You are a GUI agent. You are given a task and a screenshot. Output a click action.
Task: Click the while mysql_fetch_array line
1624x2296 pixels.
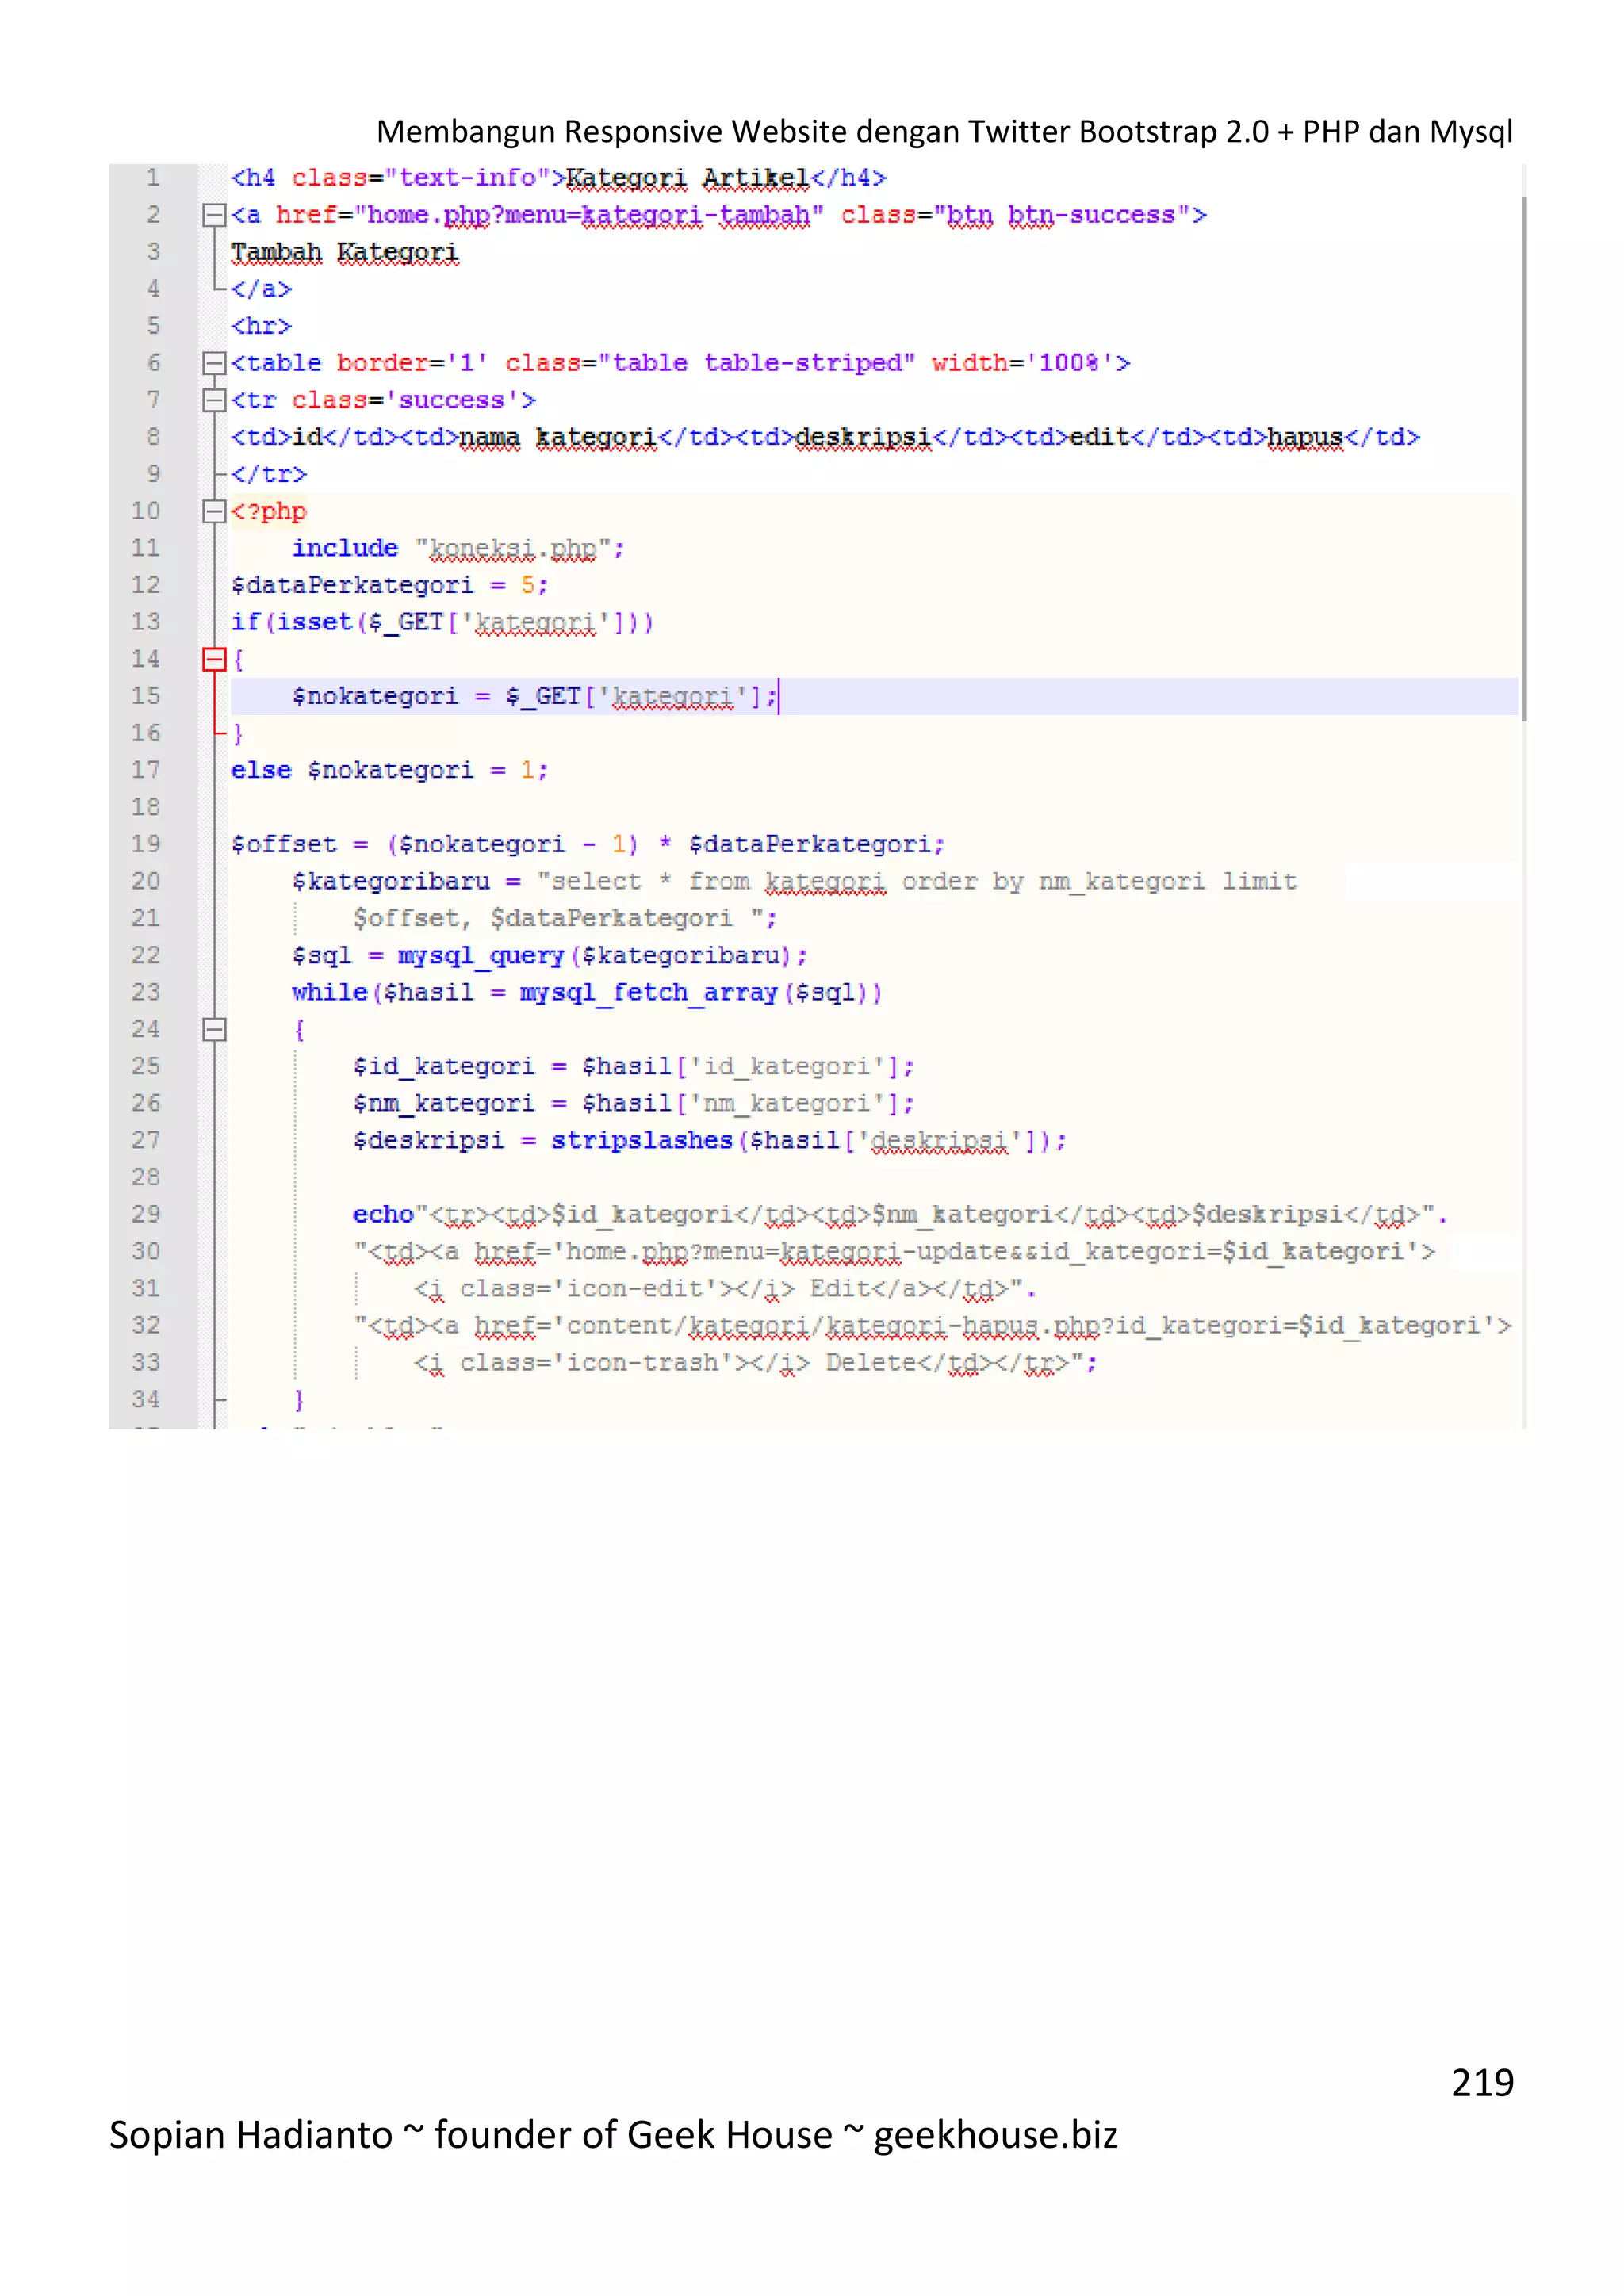tap(587, 992)
